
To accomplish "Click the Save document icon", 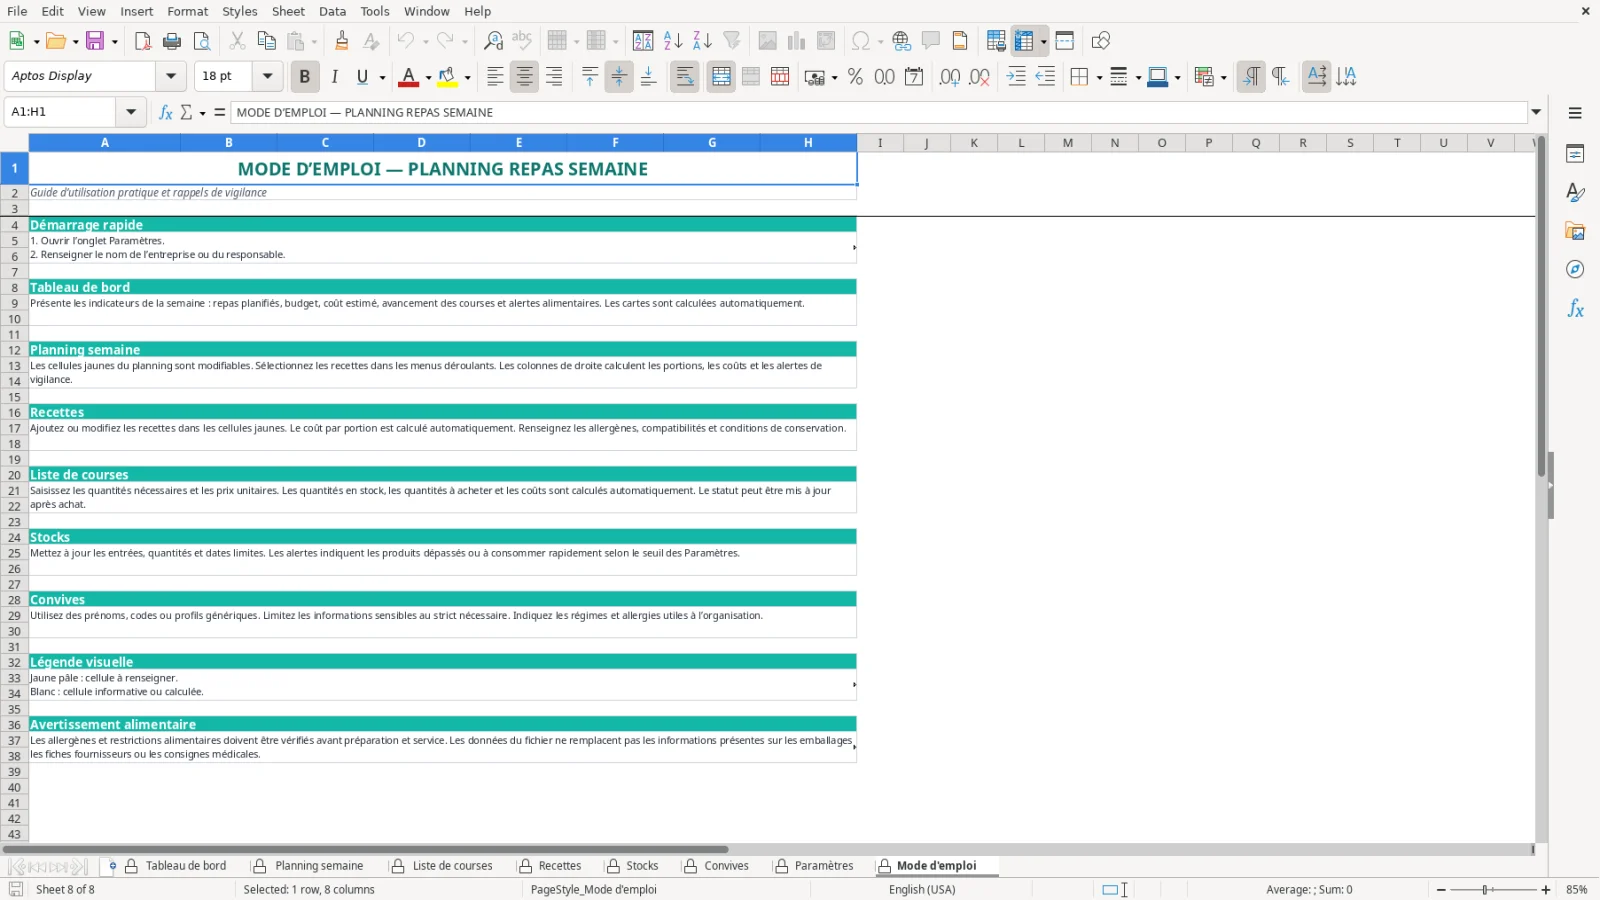I will pos(95,41).
